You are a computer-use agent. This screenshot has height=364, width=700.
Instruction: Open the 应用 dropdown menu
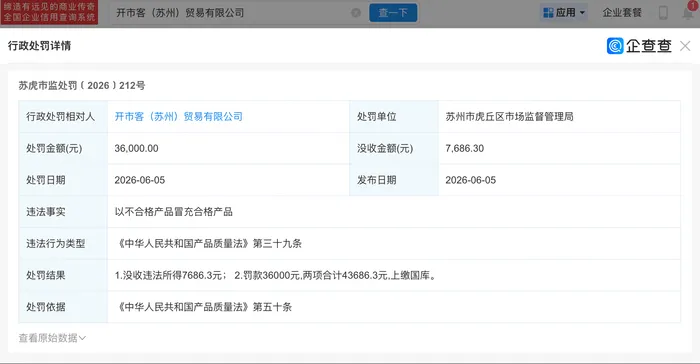[564, 13]
